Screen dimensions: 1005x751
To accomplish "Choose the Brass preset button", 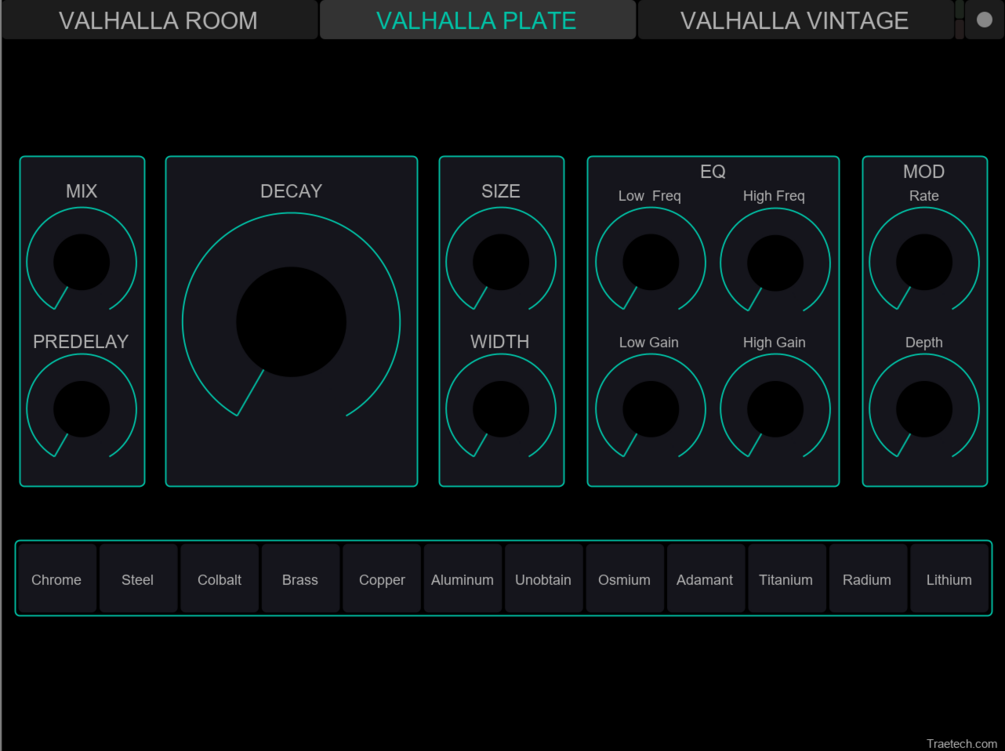I will pos(300,579).
